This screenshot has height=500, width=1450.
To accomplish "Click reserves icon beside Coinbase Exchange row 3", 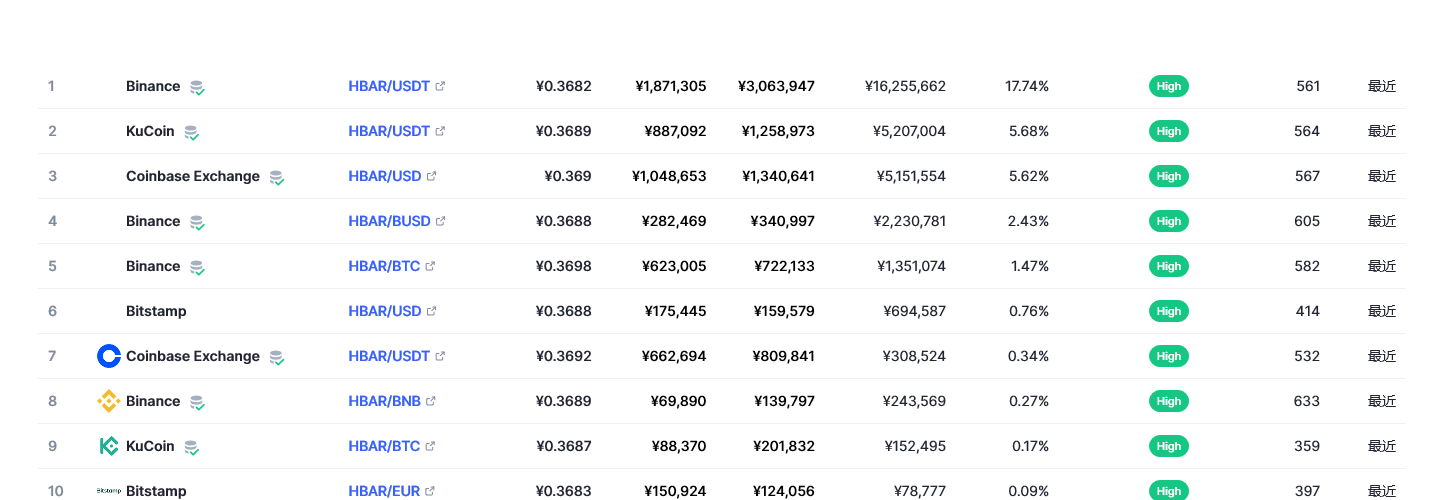I will (x=277, y=177).
